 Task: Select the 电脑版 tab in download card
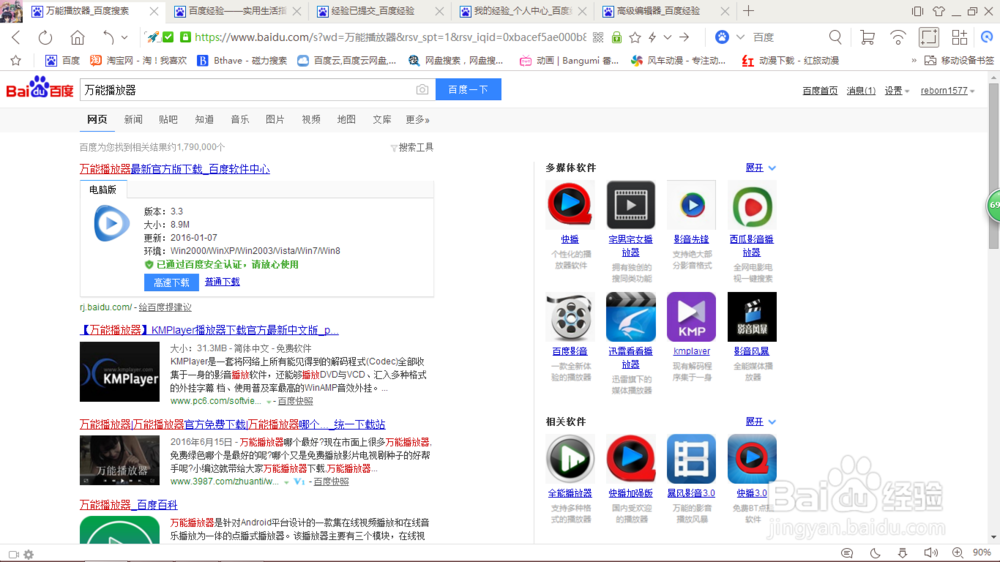[103, 189]
